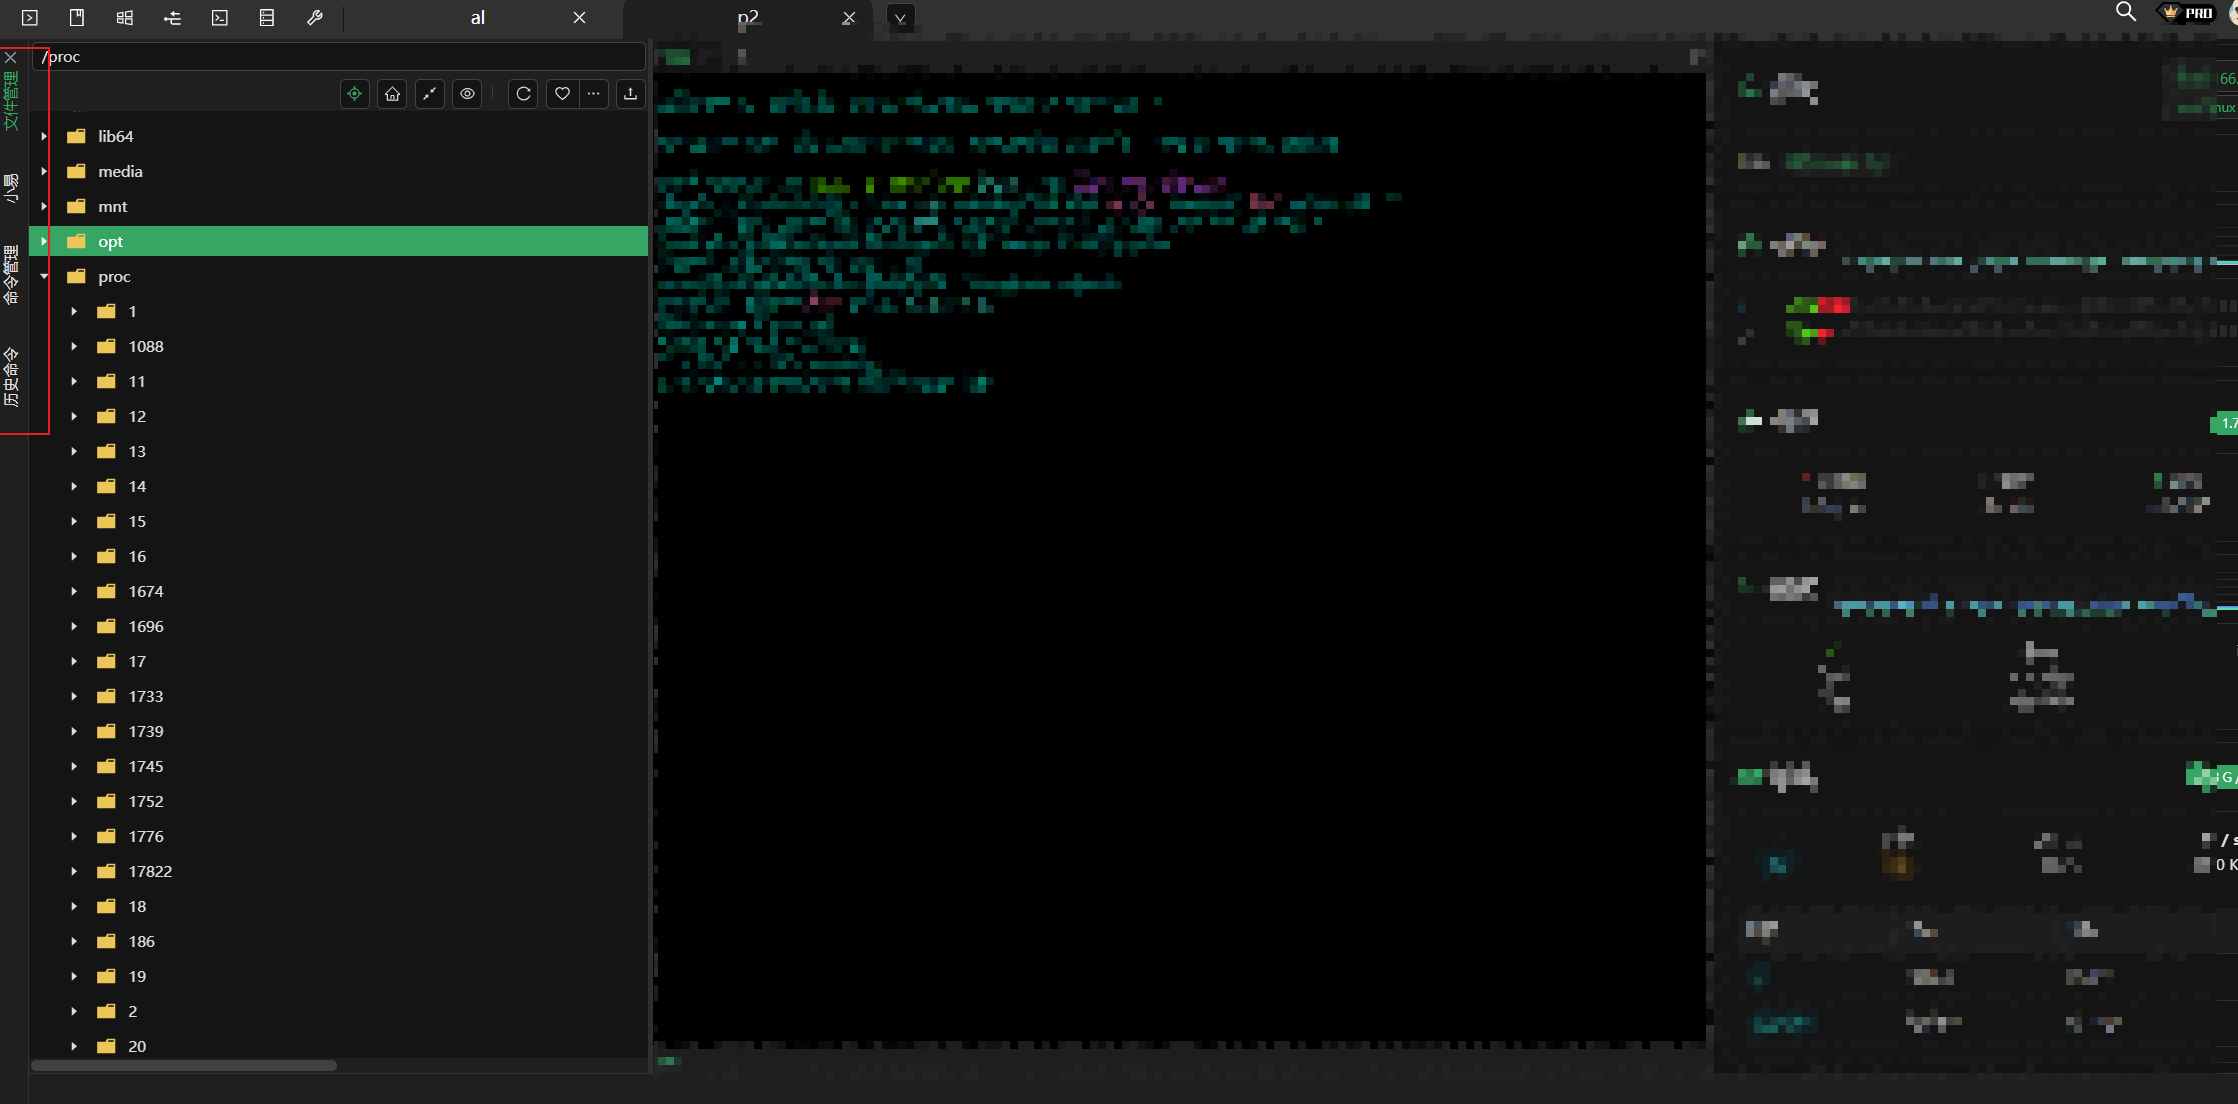This screenshot has height=1104, width=2238.
Task: Select folder 18 under proc
Action: click(137, 906)
